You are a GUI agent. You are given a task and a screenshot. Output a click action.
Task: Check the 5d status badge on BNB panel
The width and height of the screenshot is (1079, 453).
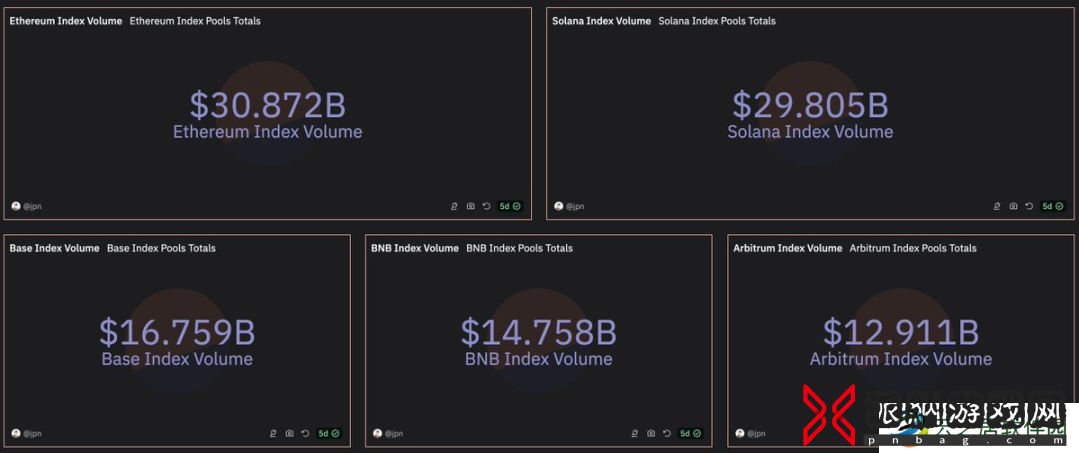(691, 433)
